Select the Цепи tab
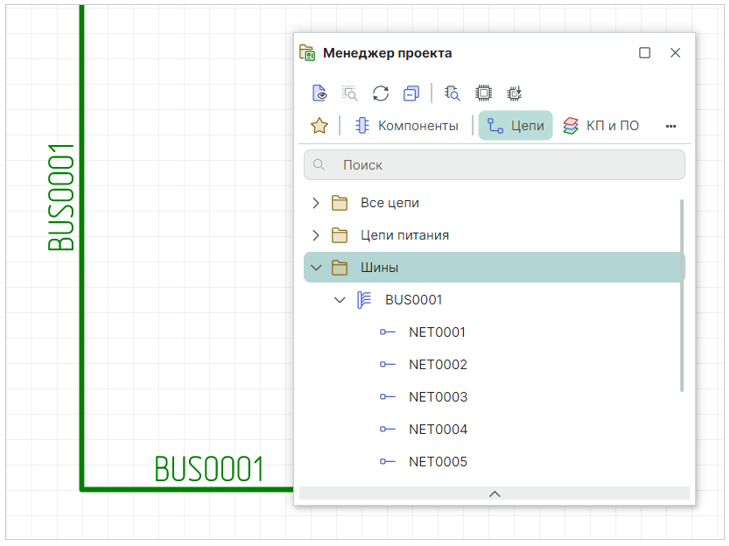 pyautogui.click(x=516, y=126)
